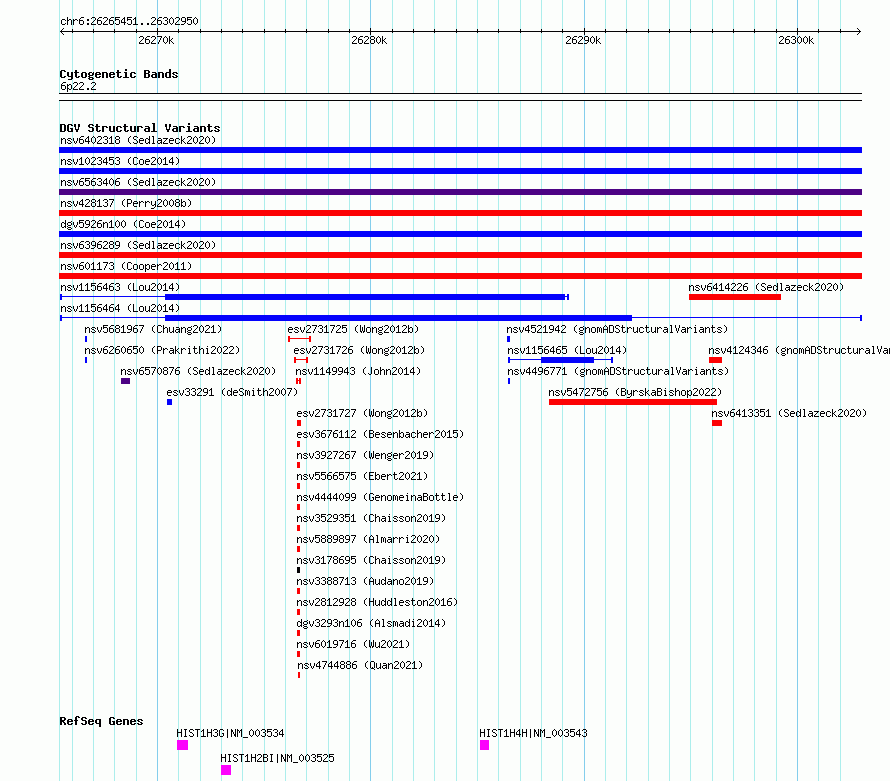Viewport: 890px width, 781px height.
Task: Select esv3676112 (Besenbacher2015) label
Action: pos(380,434)
